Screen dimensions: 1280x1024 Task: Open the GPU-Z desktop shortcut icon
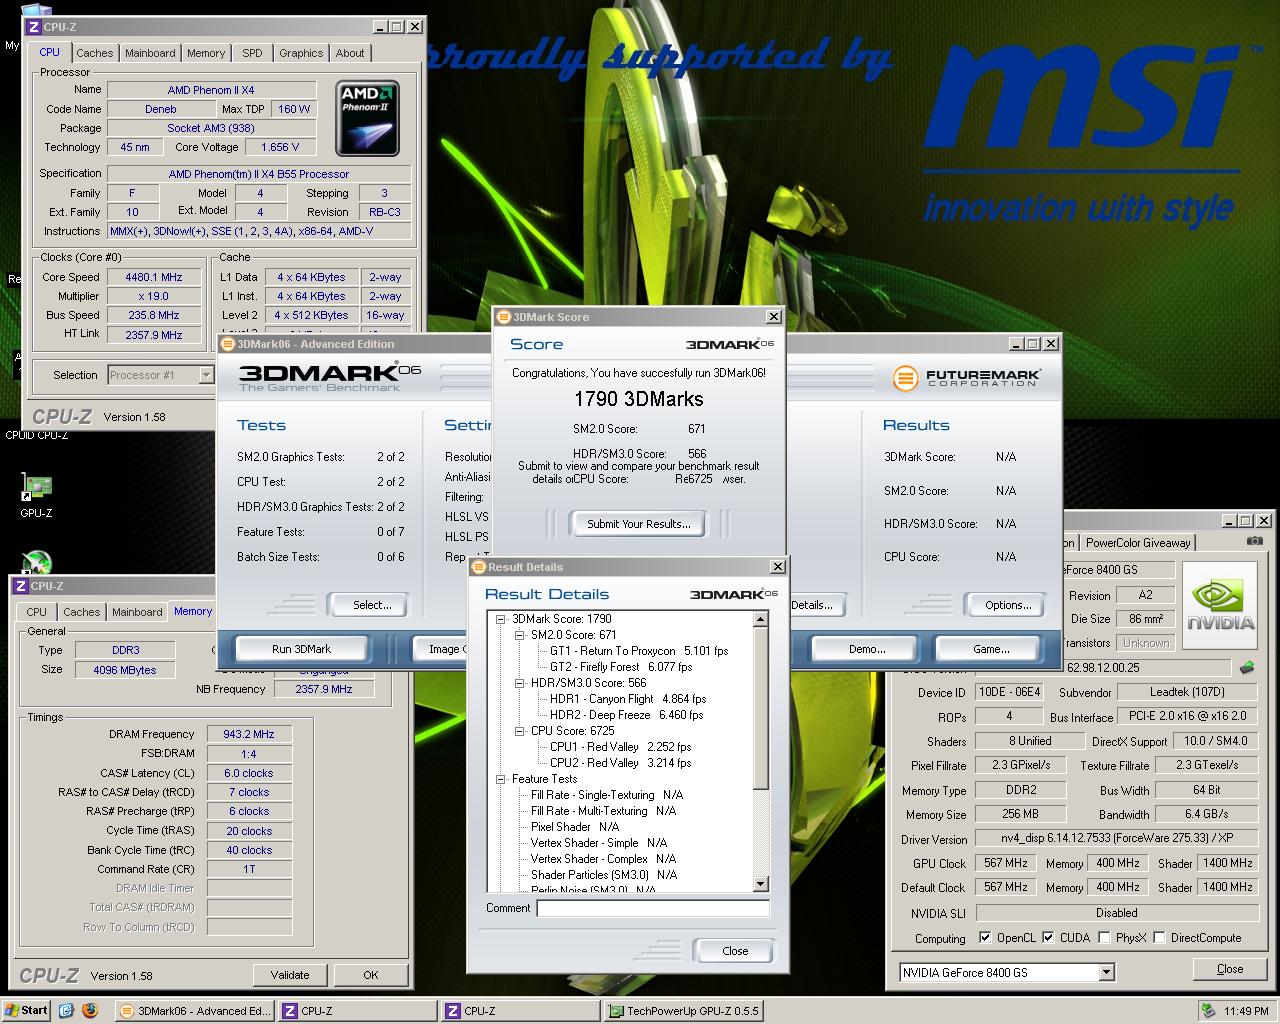click(36, 488)
